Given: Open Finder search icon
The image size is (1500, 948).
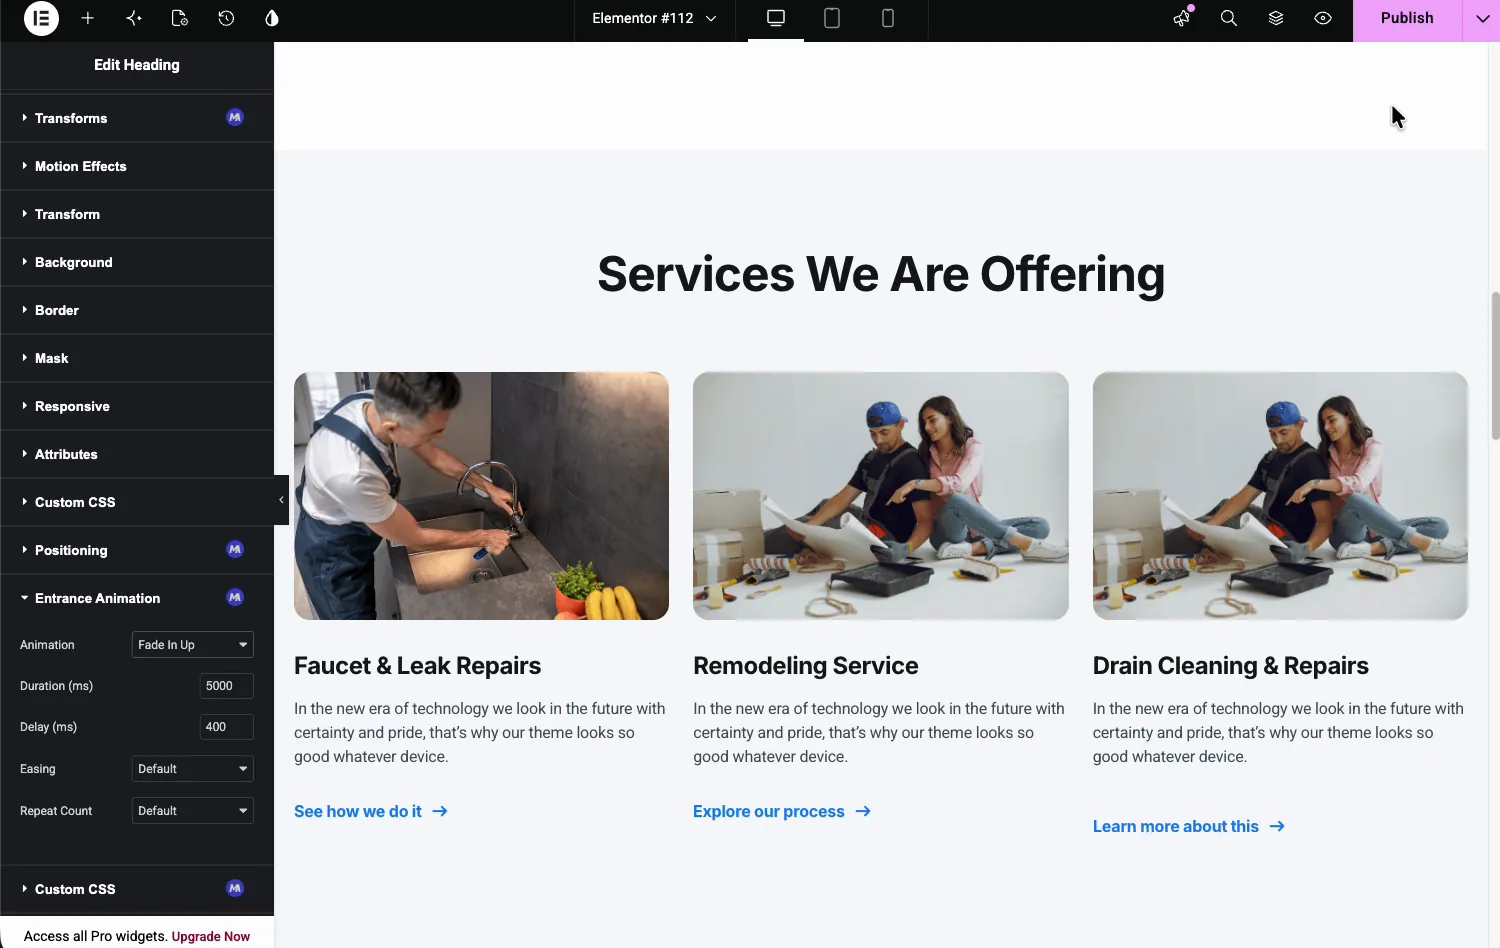Looking at the screenshot, I should pyautogui.click(x=1229, y=18).
